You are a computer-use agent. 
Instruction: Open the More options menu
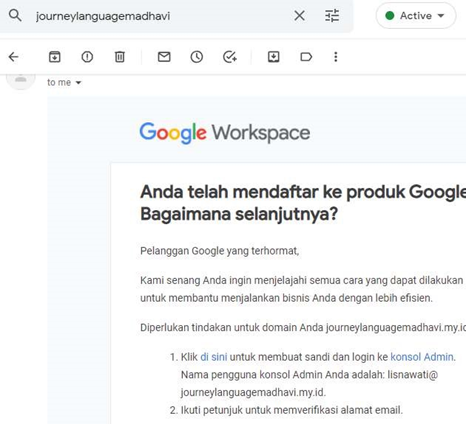click(336, 57)
